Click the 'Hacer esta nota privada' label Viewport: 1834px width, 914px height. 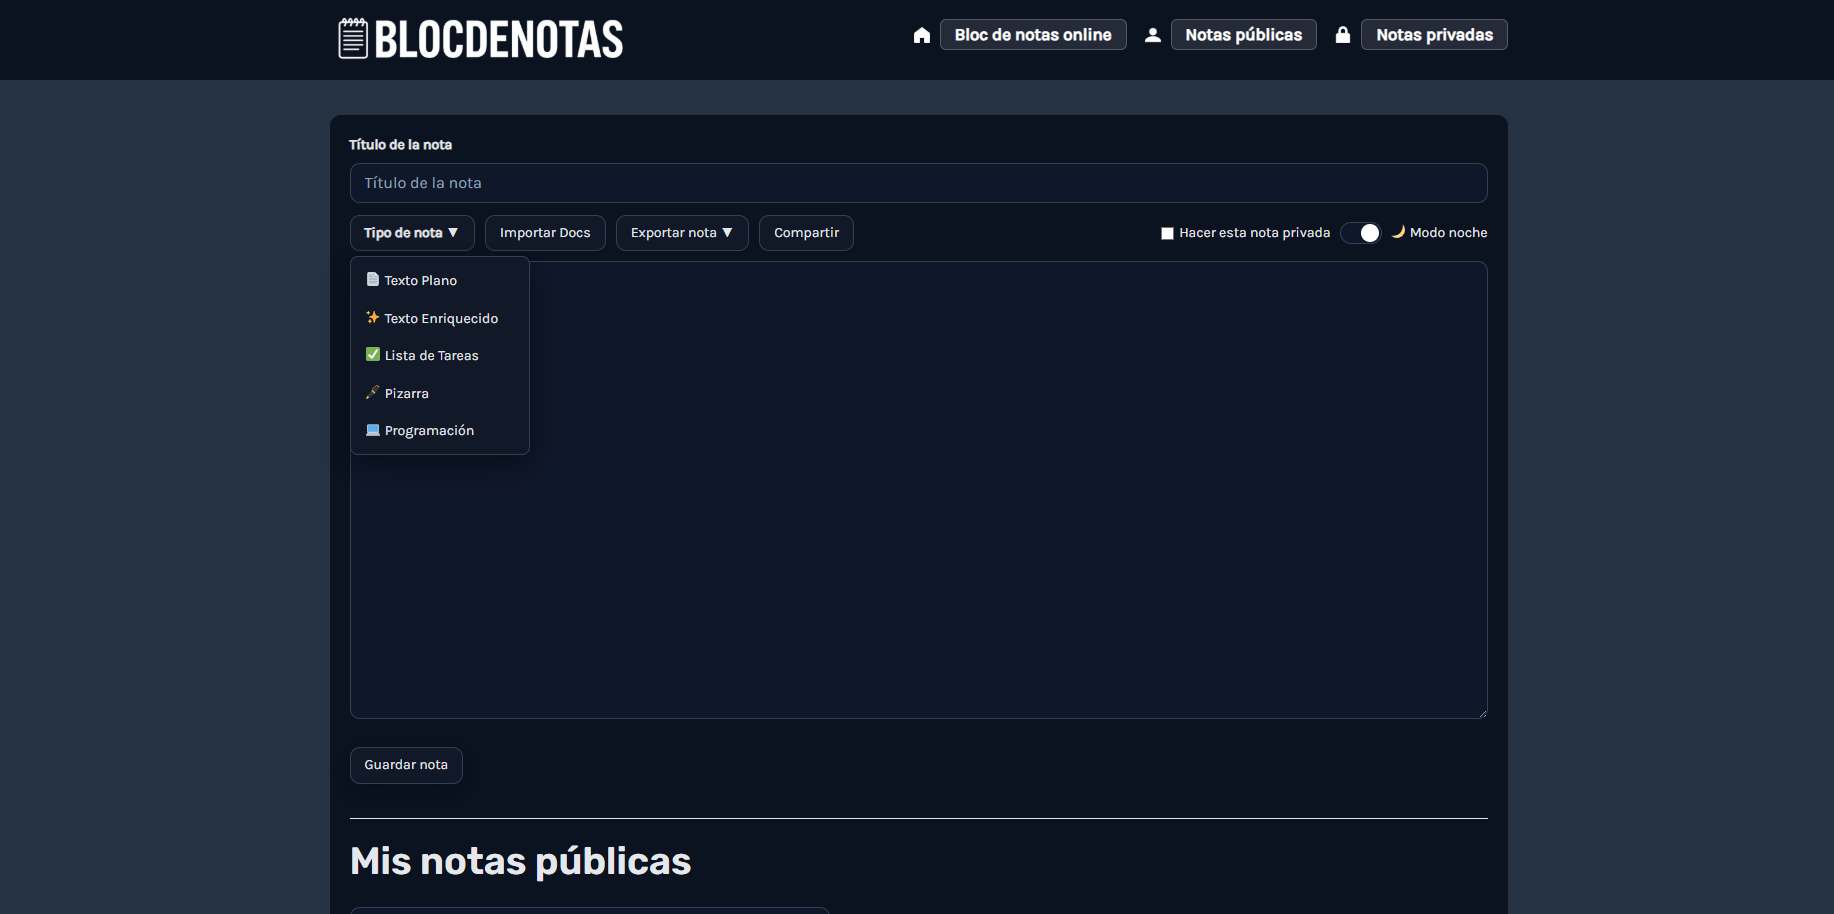click(x=1254, y=233)
